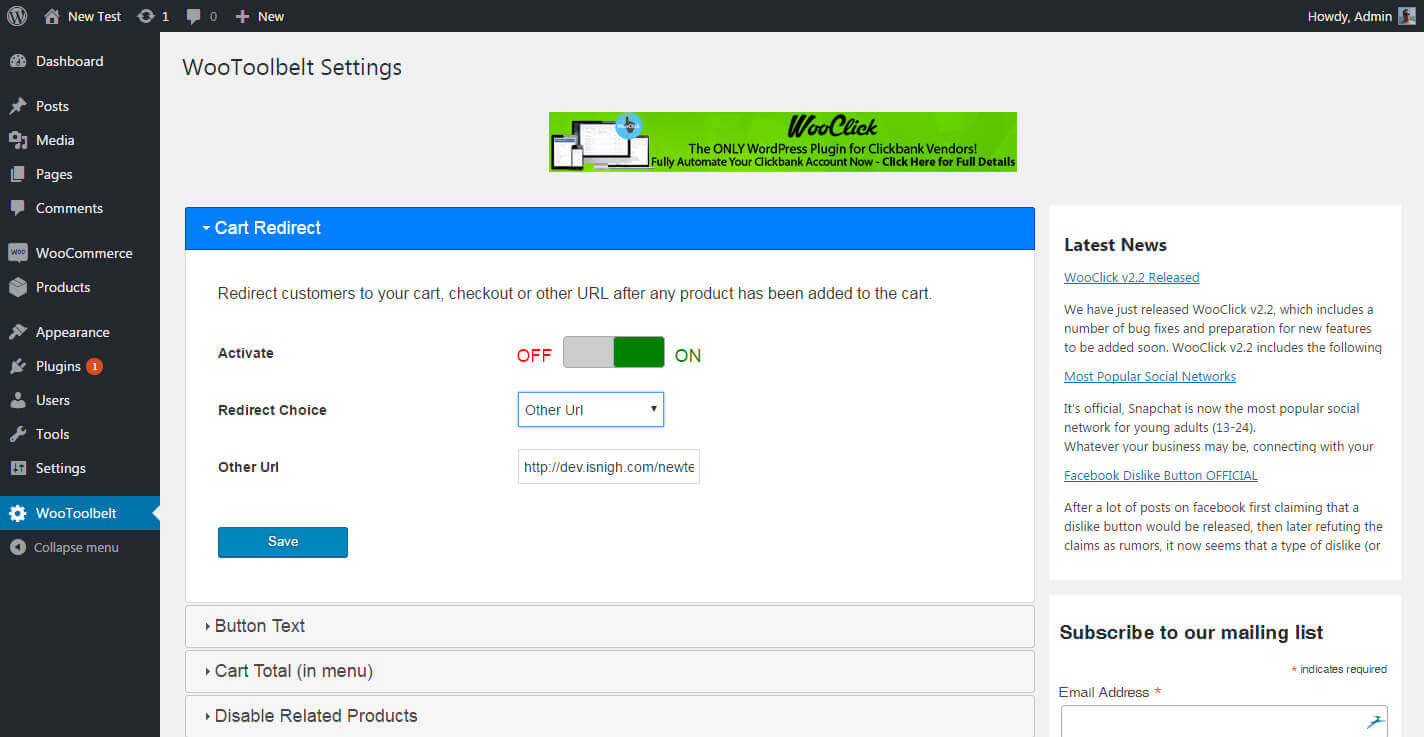This screenshot has width=1424, height=737.
Task: Expand the Disable Related Products section
Action: (x=610, y=716)
